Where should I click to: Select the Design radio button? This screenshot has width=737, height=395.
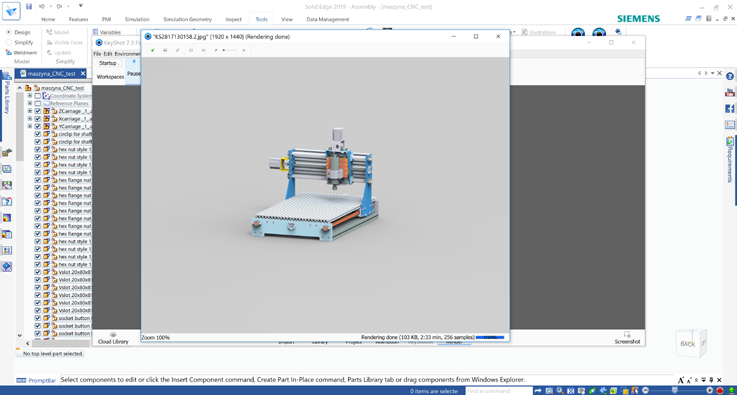point(8,32)
